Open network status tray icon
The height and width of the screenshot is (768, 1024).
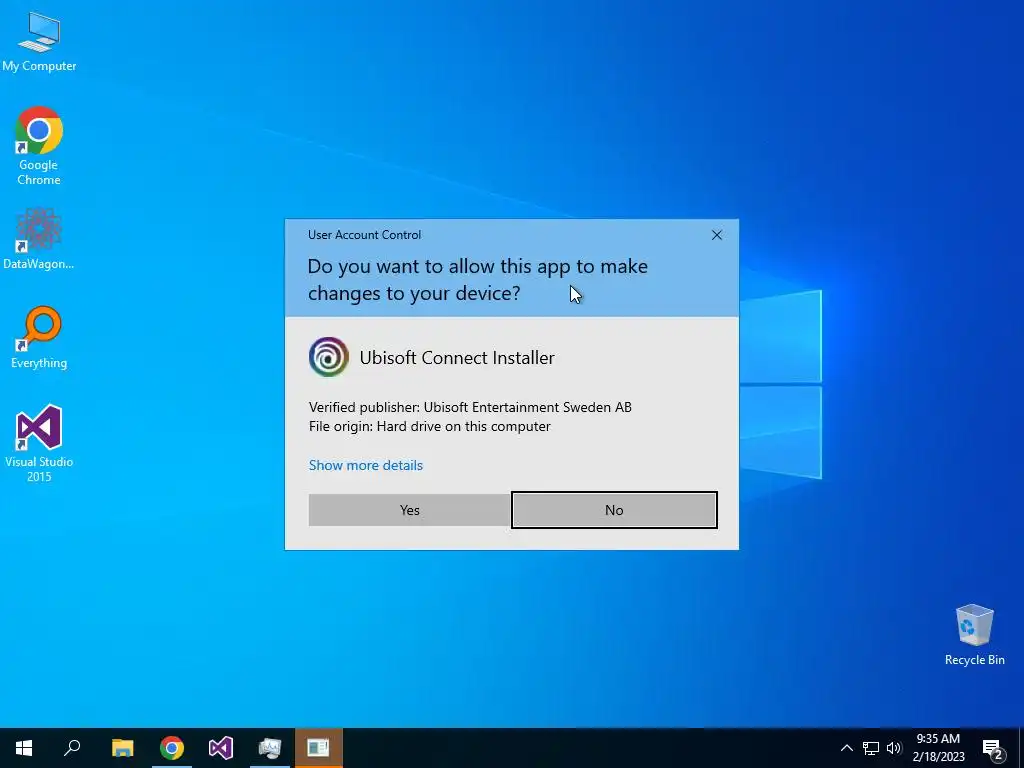(871, 748)
